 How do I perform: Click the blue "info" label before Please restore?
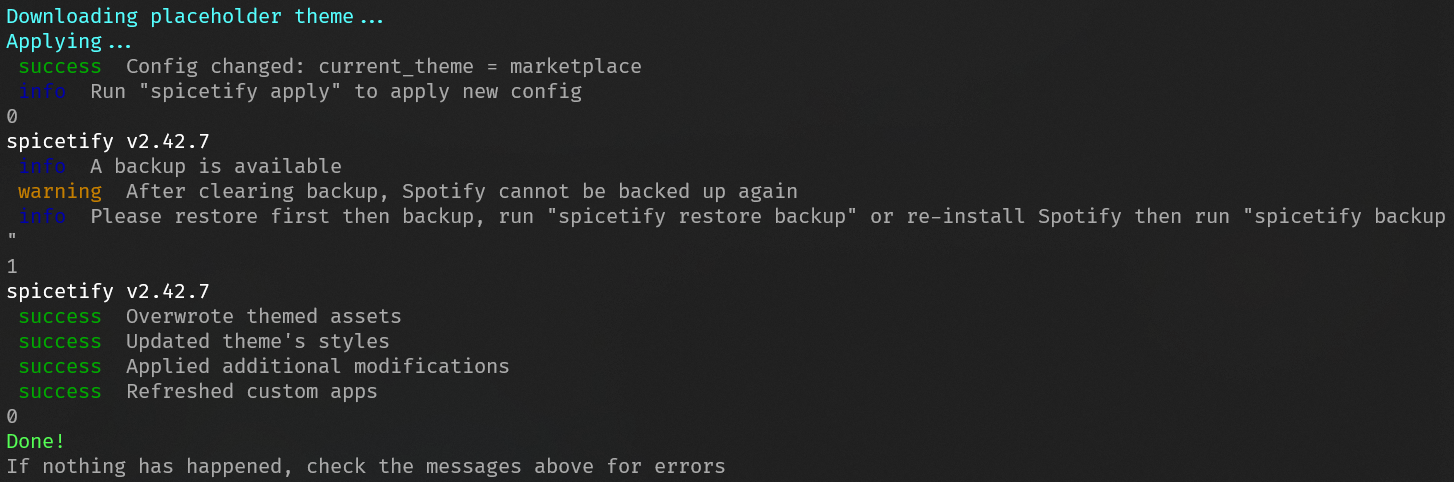[42, 217]
